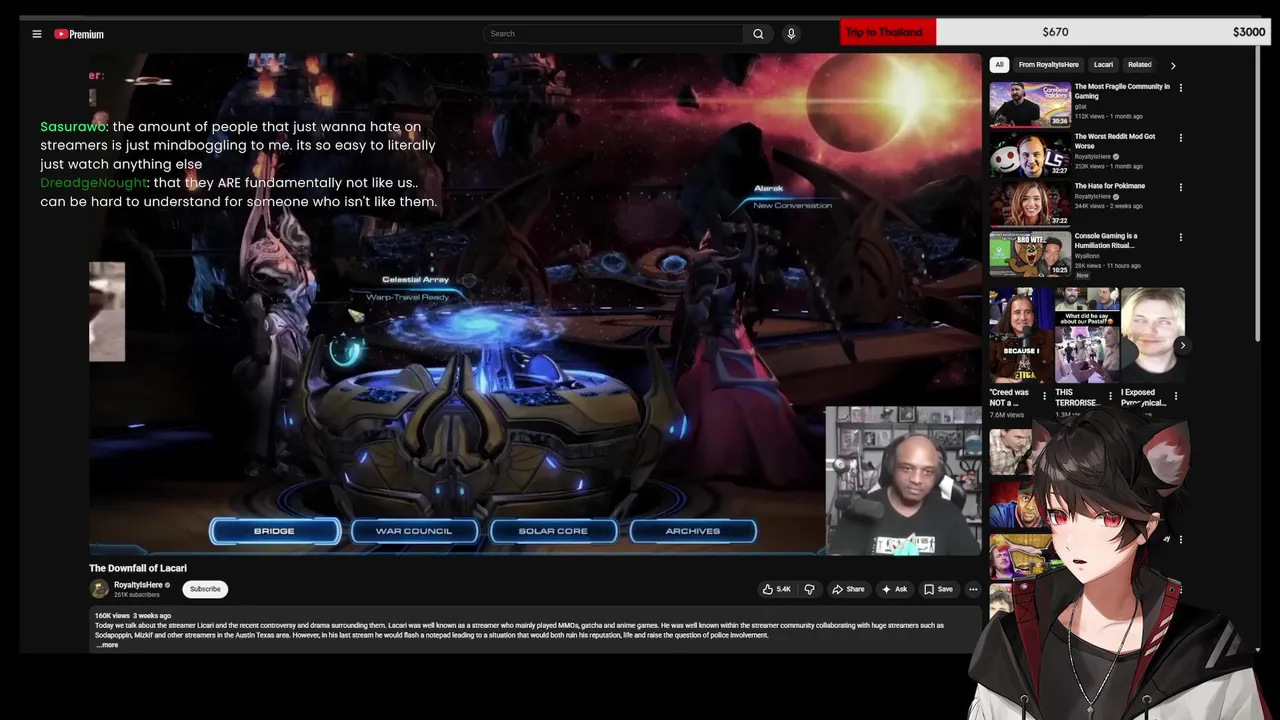Like the video with 5.4K thumbs up
1280x720 pixels.
pyautogui.click(x=777, y=589)
